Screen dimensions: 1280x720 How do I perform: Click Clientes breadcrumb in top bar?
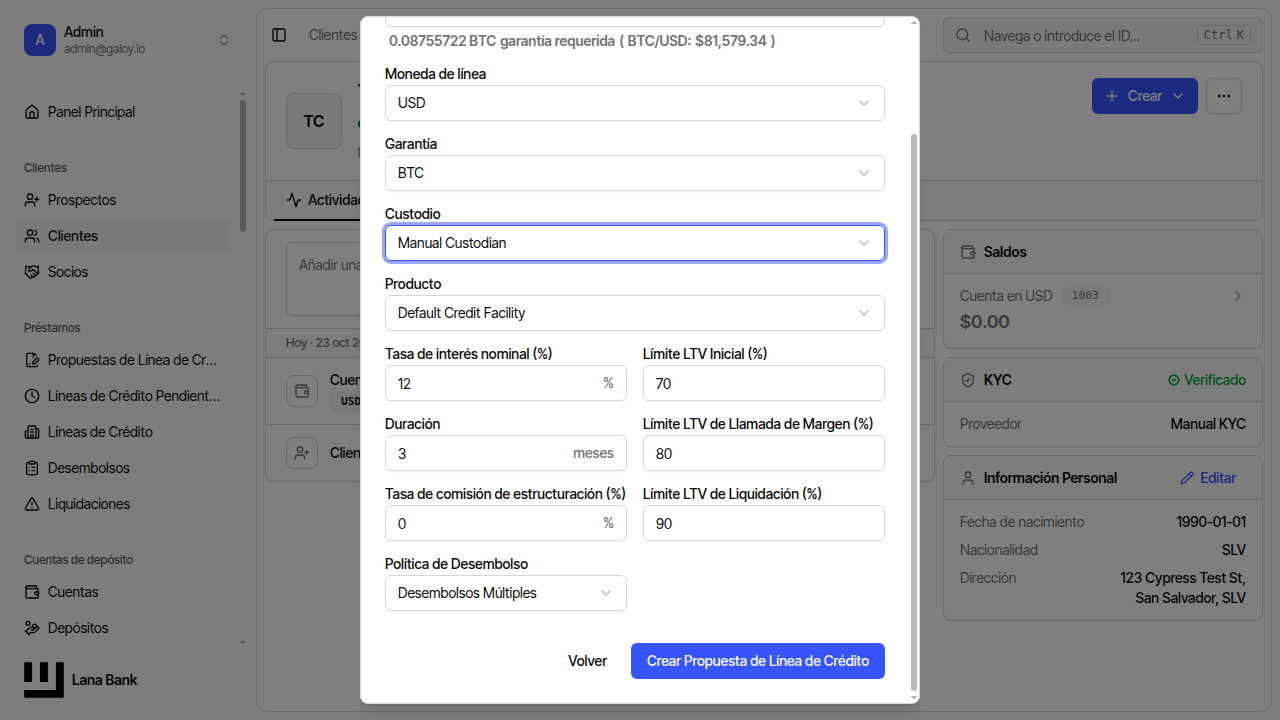click(332, 35)
